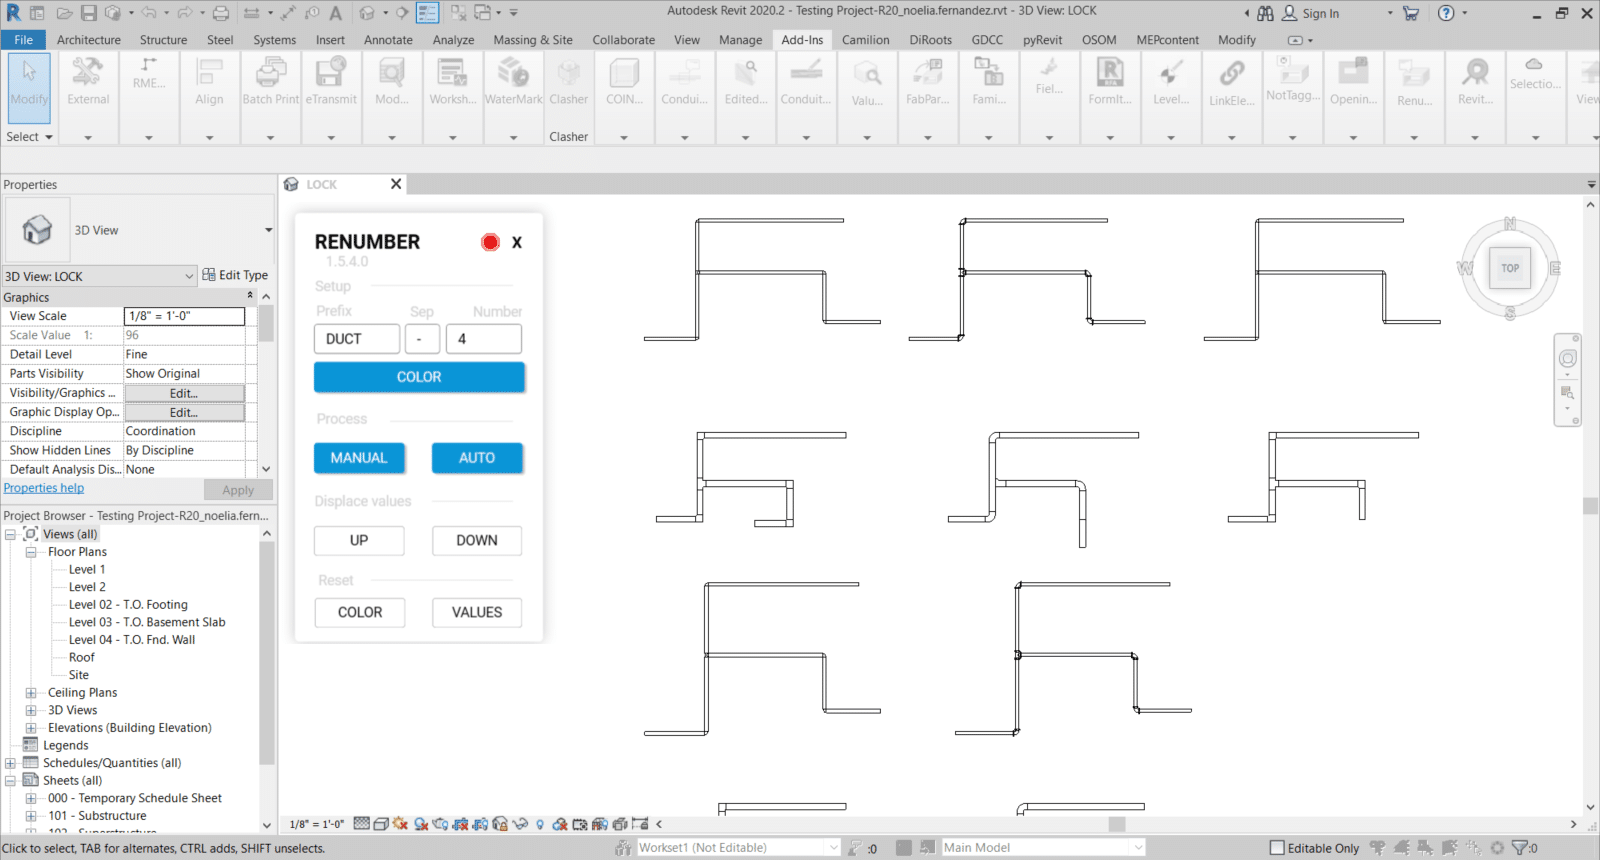Collapse the Floor Plans tree node

point(31,552)
